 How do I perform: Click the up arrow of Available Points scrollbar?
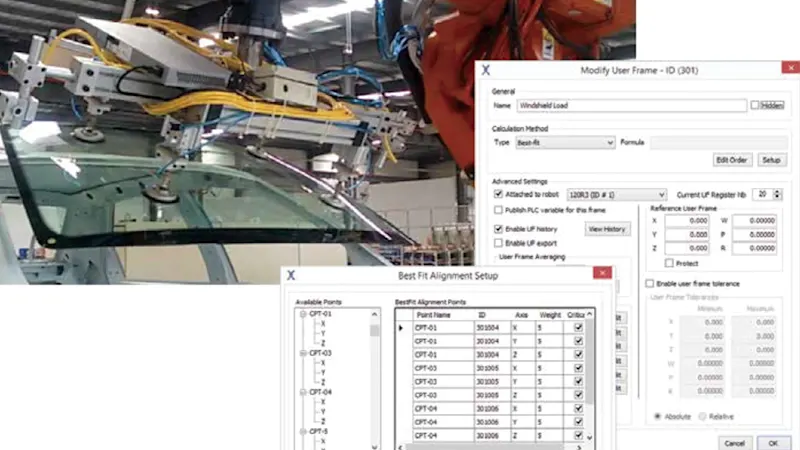[374, 314]
